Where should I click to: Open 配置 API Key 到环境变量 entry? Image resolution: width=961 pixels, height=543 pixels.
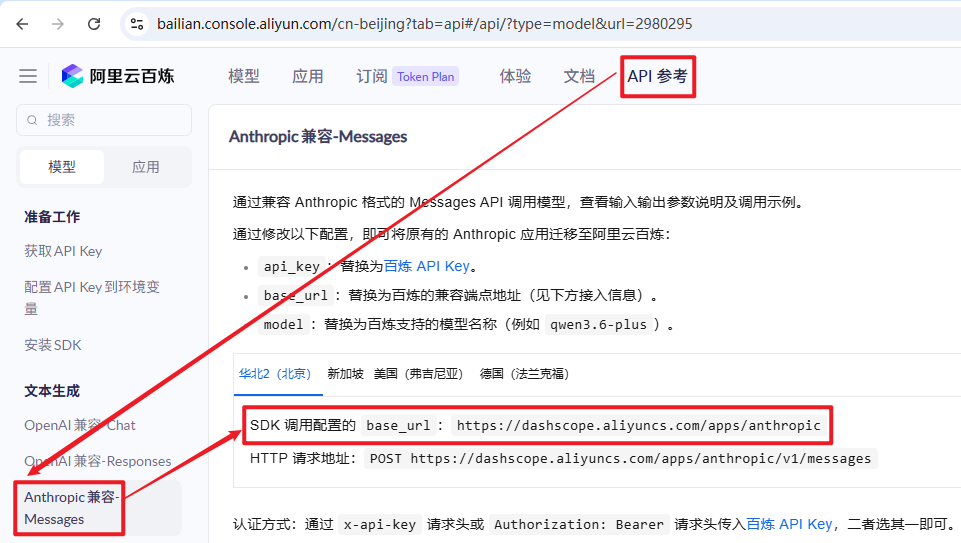[x=92, y=298]
